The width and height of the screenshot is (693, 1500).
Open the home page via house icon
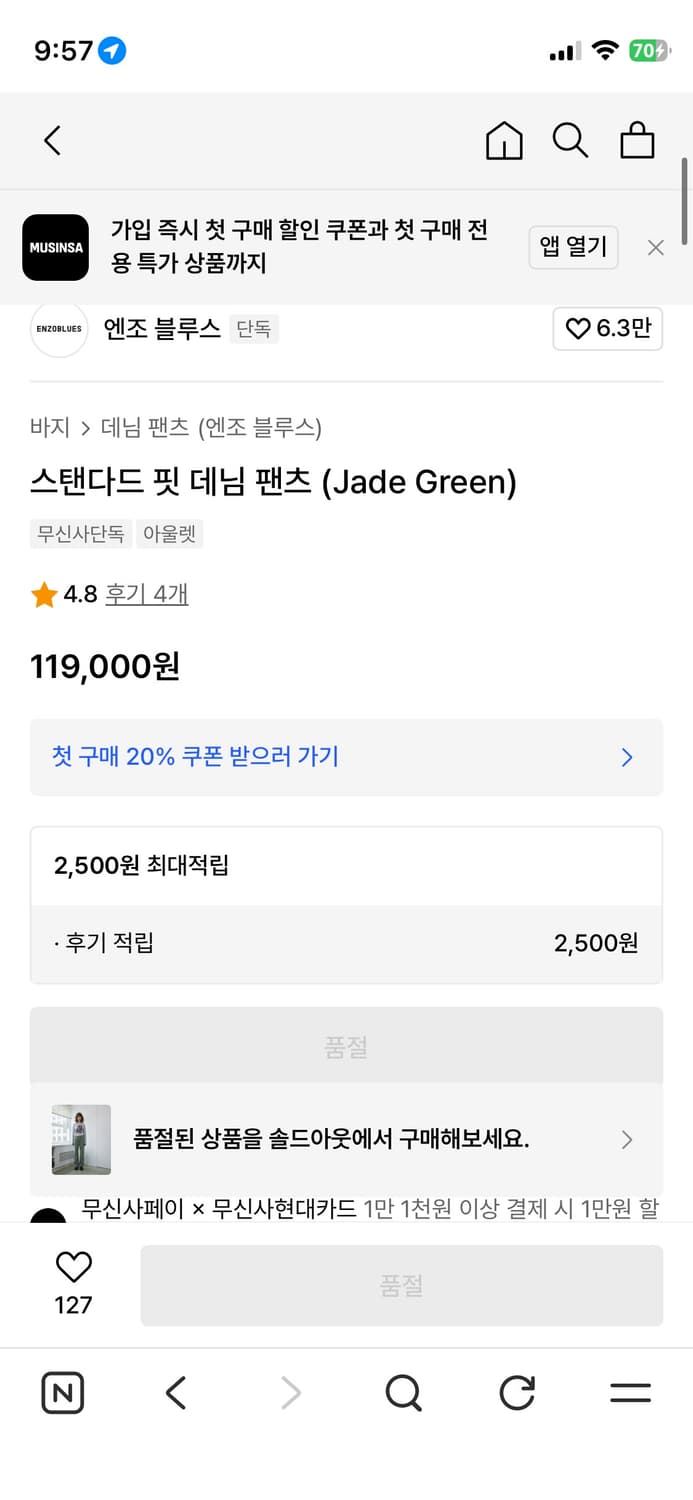coord(504,140)
